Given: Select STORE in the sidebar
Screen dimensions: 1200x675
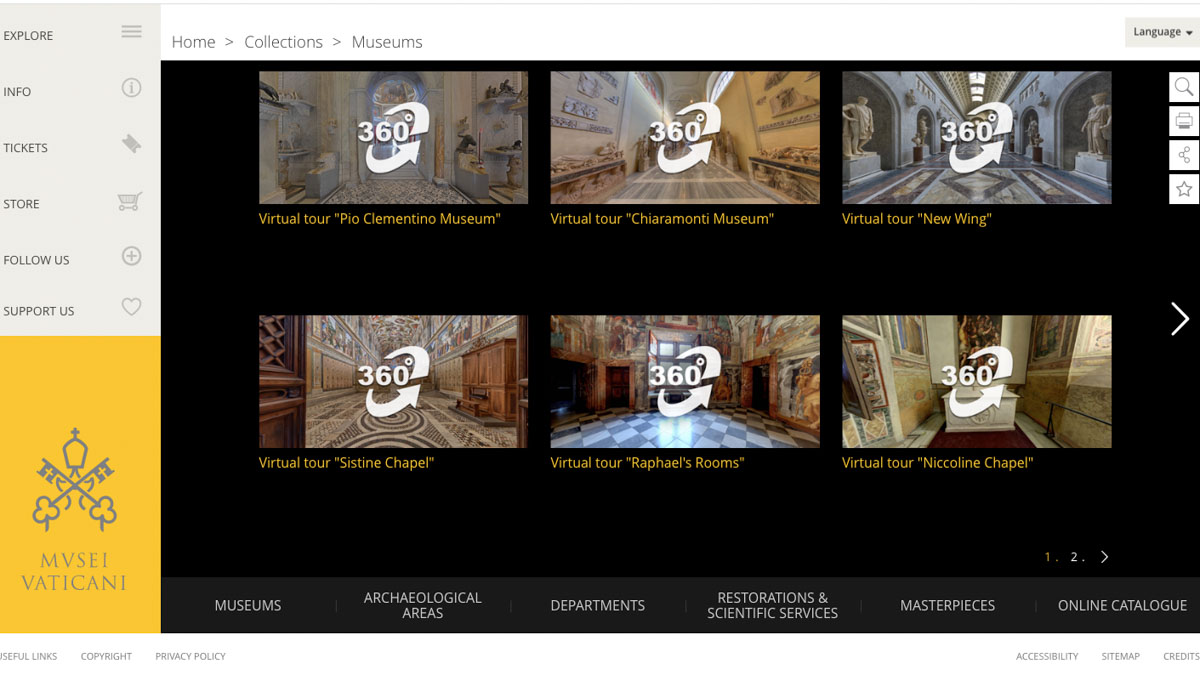Looking at the screenshot, I should click(21, 203).
